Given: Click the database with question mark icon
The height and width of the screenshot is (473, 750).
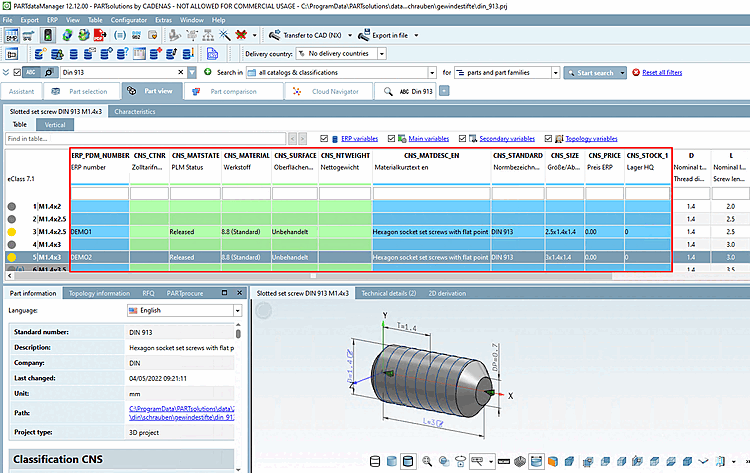Looking at the screenshot, I should (x=122, y=54).
